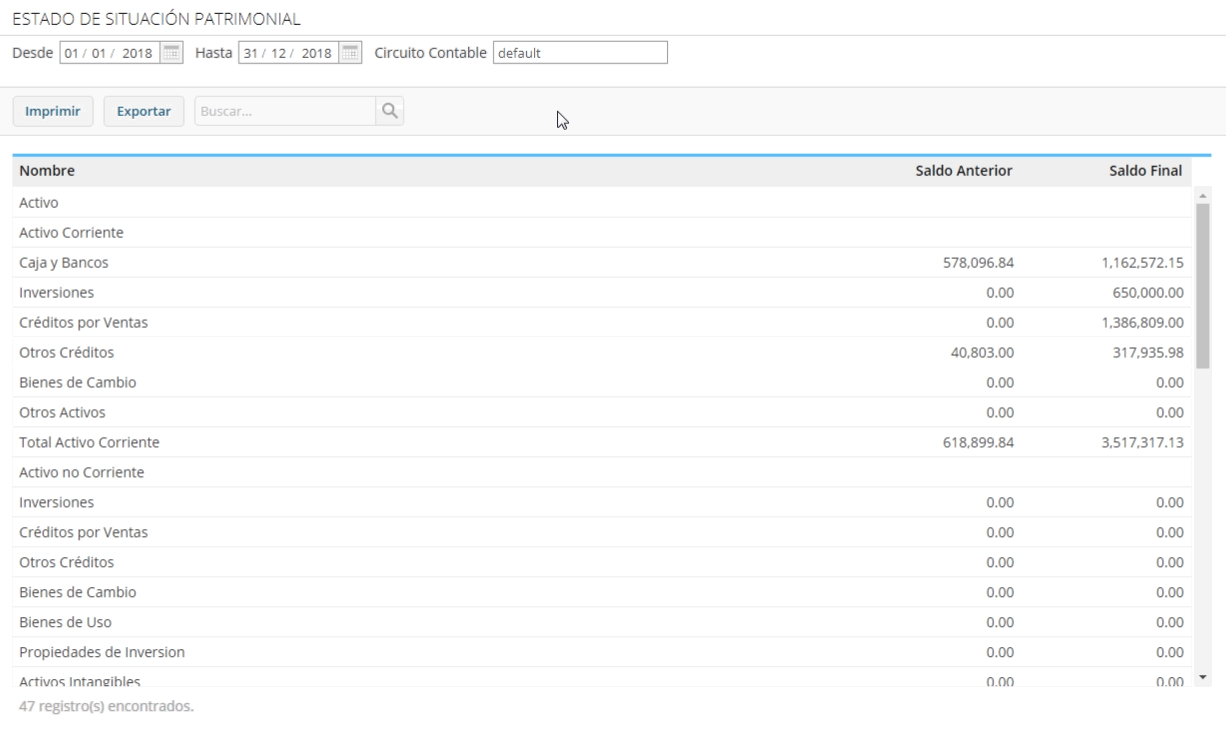This screenshot has height=742, width=1226.
Task: Click the scrollbar up arrow
Action: (x=1203, y=195)
